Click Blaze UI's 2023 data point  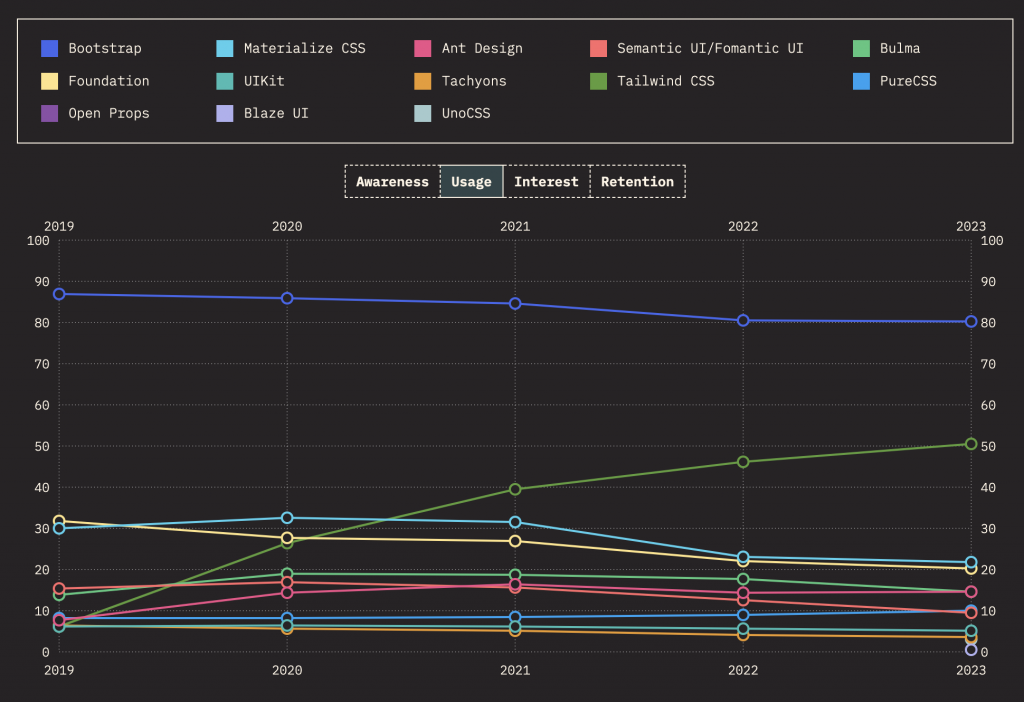click(971, 650)
